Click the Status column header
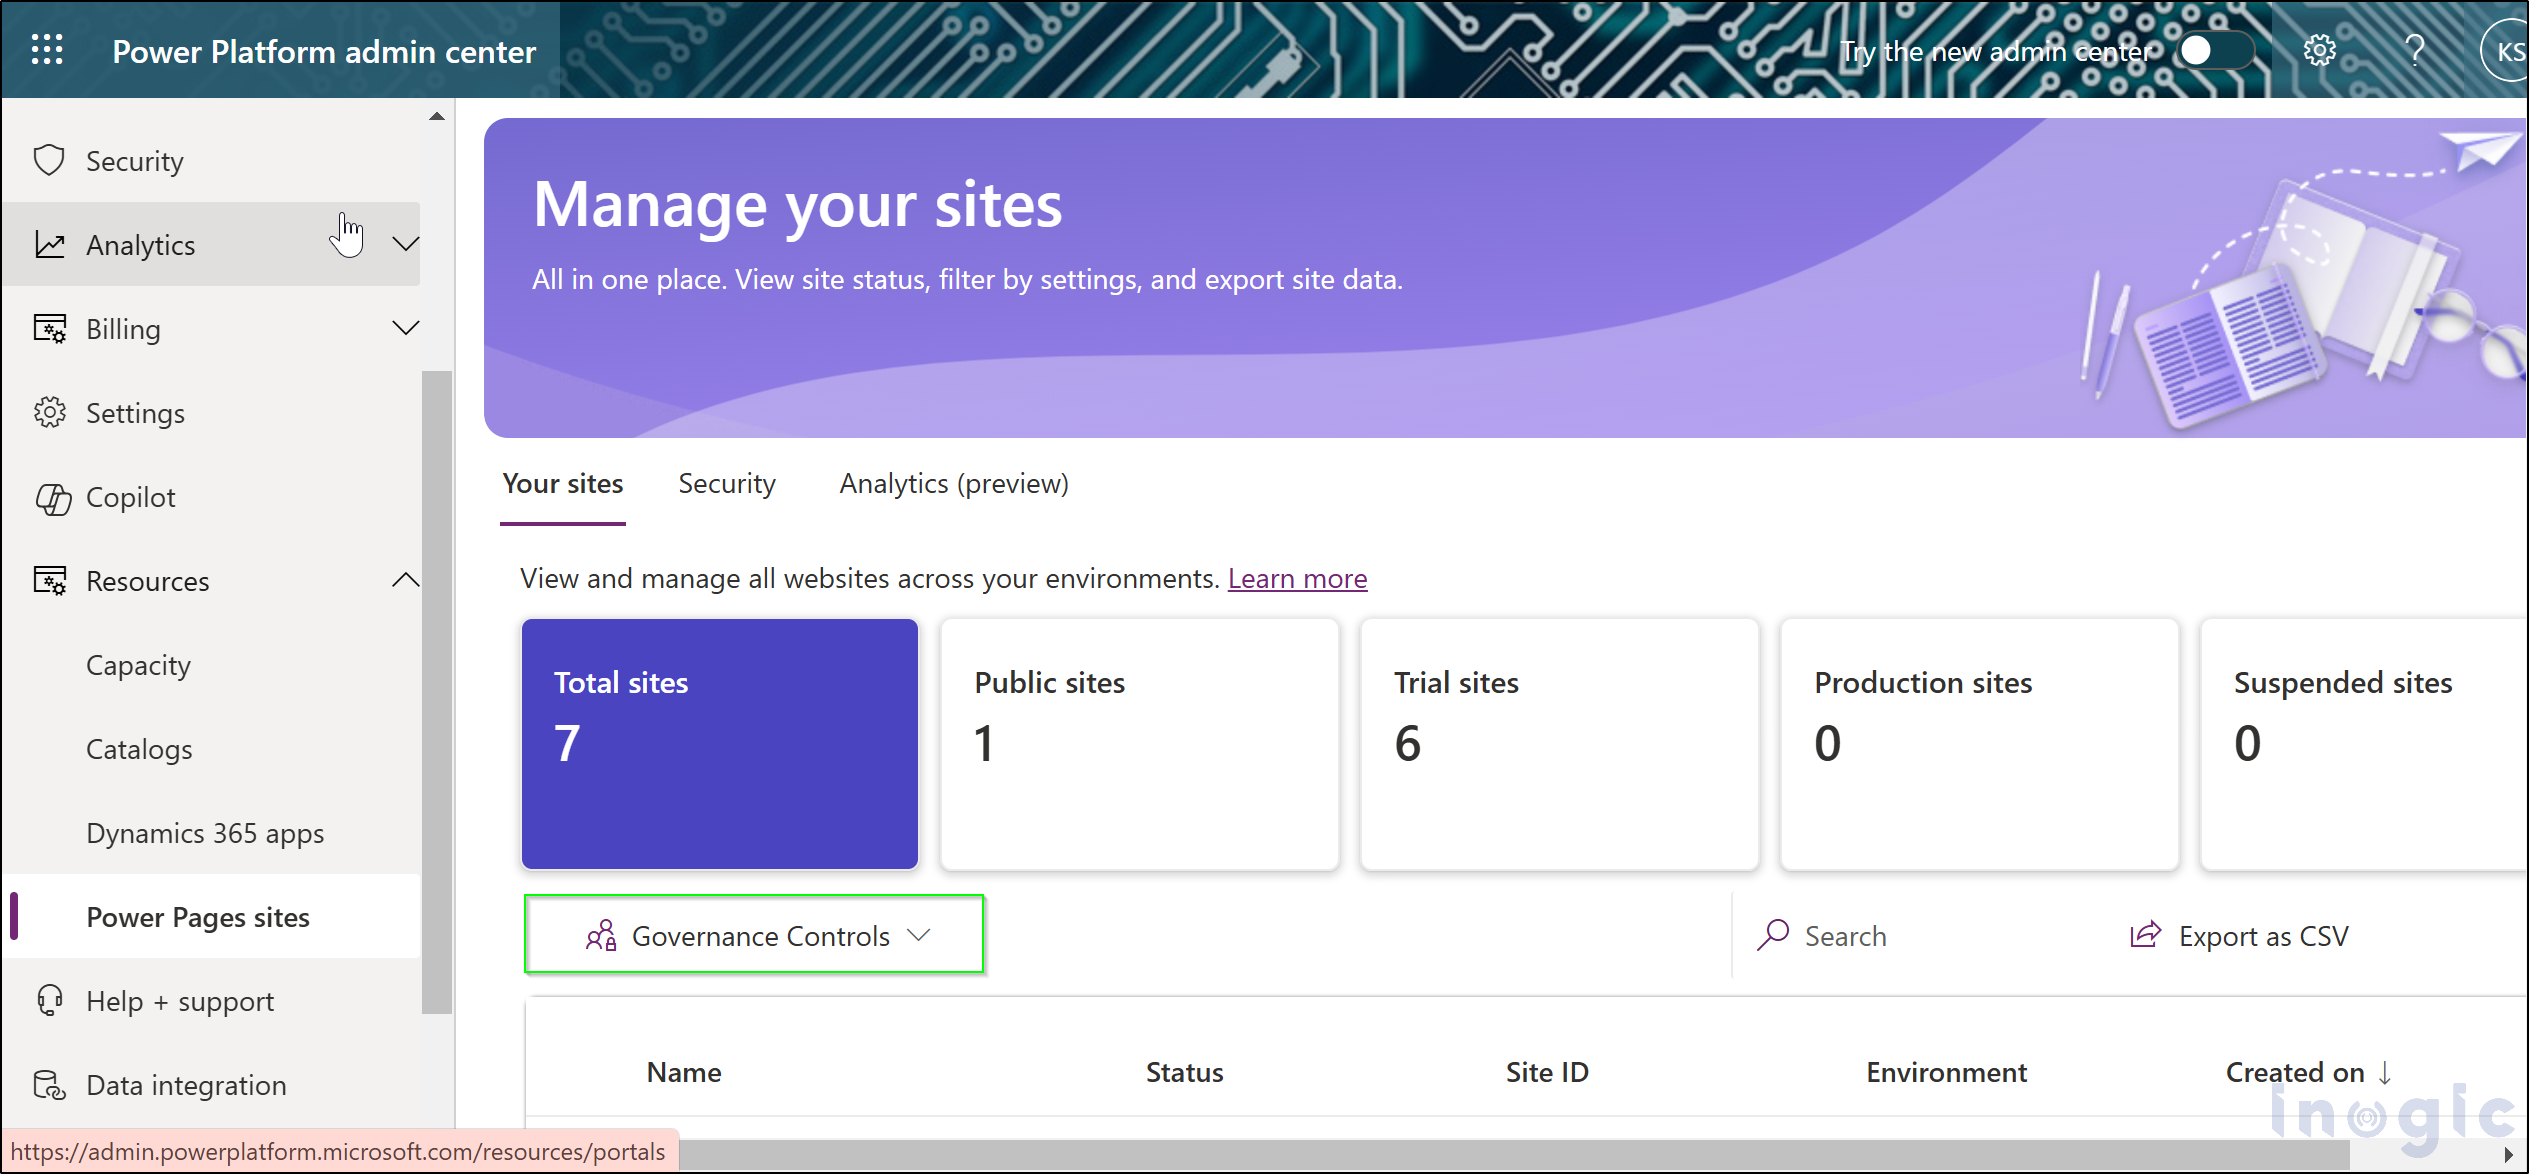Screen dimensions: 2529x1174 click(1184, 1073)
